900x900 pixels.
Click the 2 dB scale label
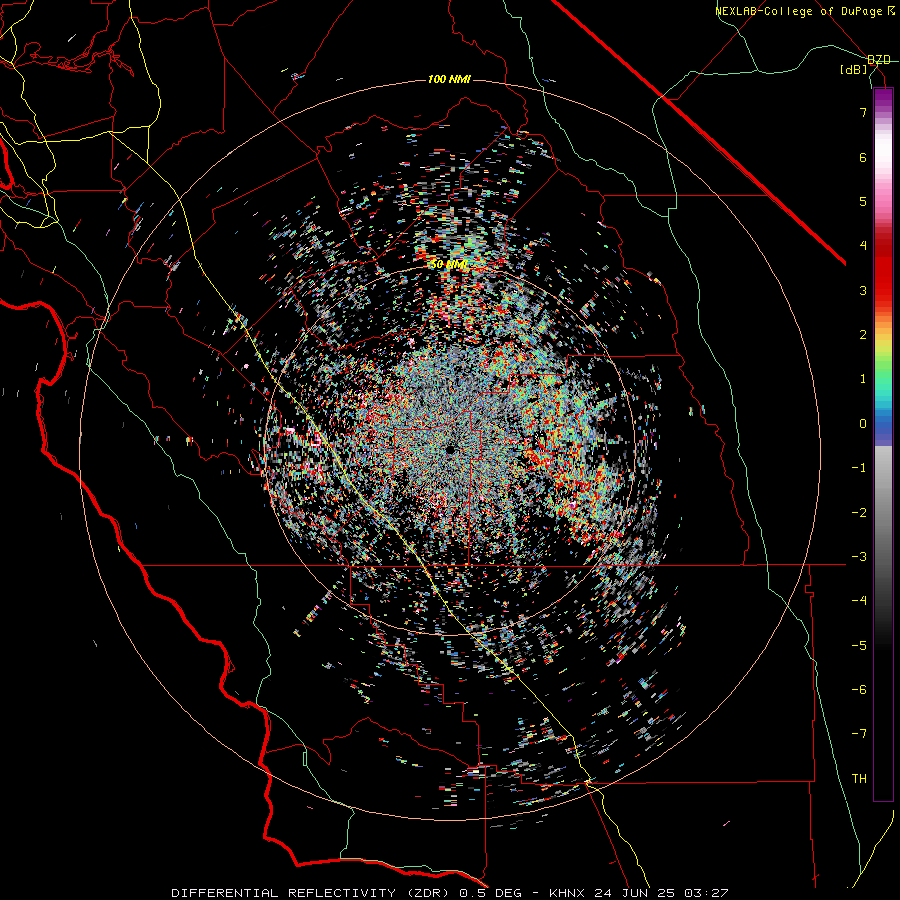pyautogui.click(x=863, y=335)
